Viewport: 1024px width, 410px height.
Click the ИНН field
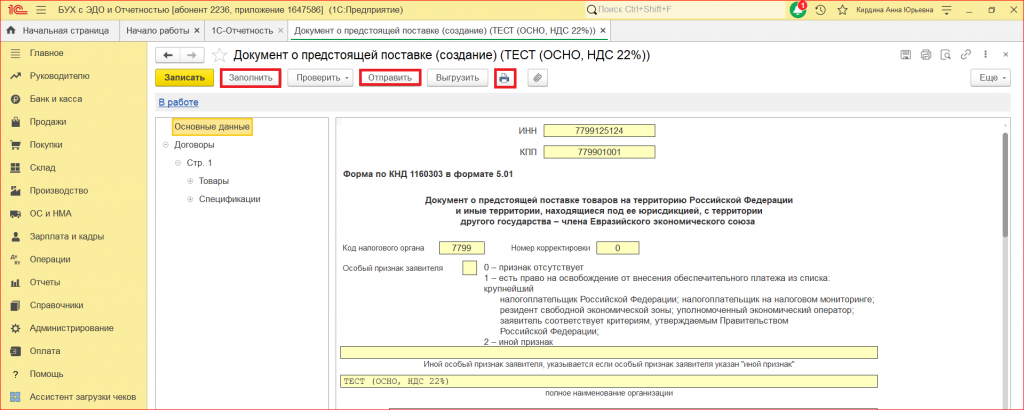pyautogui.click(x=599, y=131)
